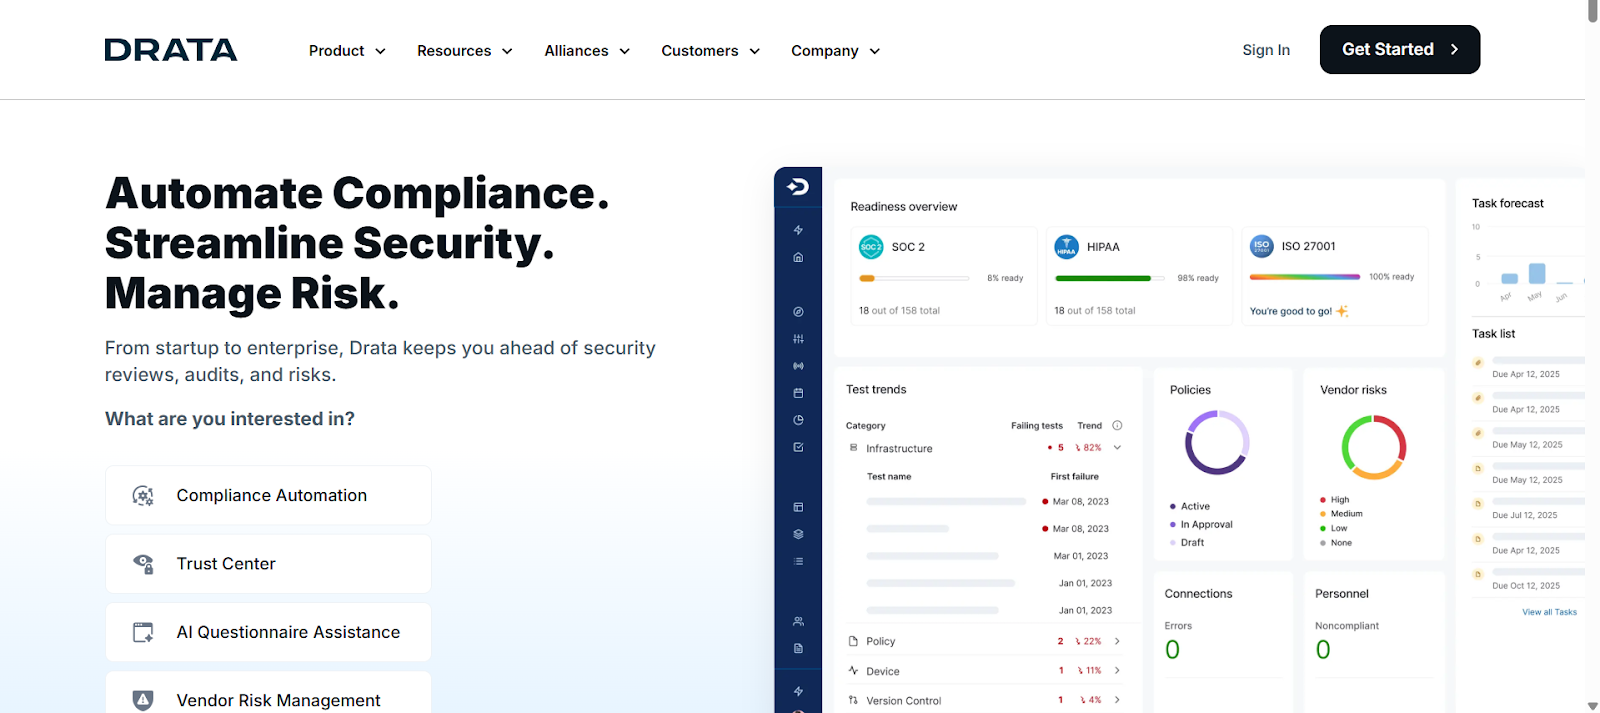Select AI Questionnaire Assistance option
Viewport: 1600px width, 713px height.
(x=268, y=632)
